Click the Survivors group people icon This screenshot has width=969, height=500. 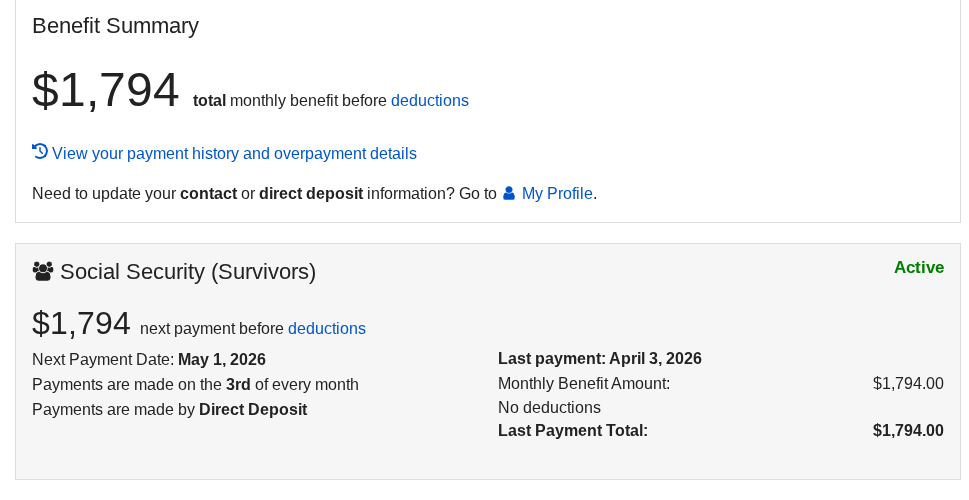coord(43,271)
